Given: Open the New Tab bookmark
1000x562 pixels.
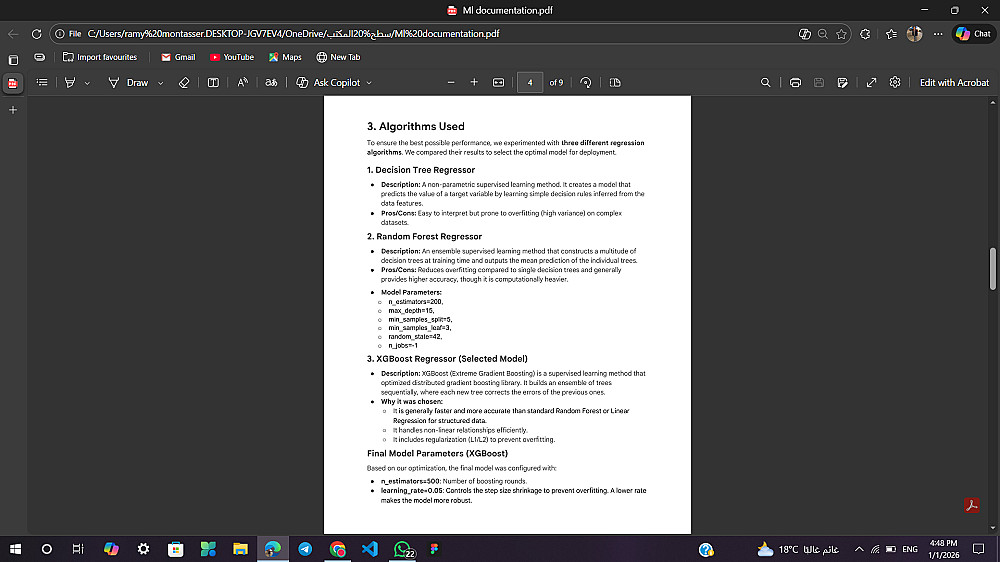Looking at the screenshot, I should [x=338, y=57].
